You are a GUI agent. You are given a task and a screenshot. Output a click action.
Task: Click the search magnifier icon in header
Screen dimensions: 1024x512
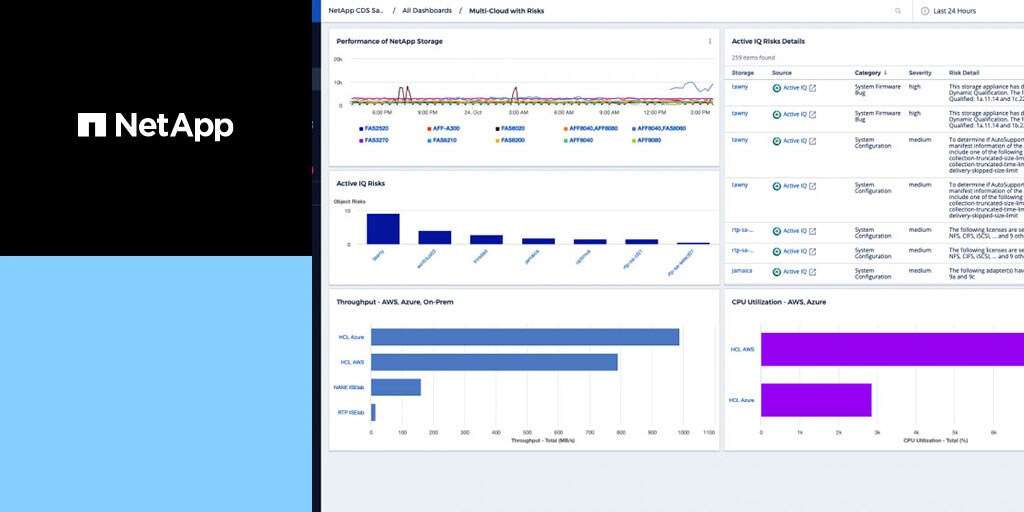tap(898, 11)
